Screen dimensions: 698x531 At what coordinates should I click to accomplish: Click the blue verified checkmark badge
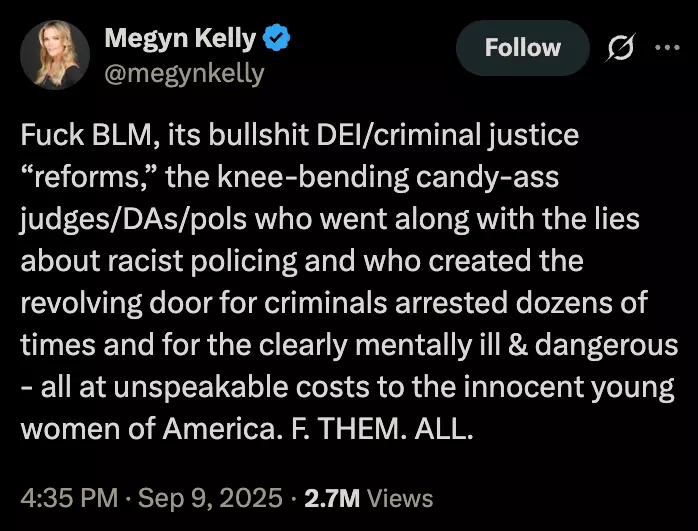tap(276, 38)
